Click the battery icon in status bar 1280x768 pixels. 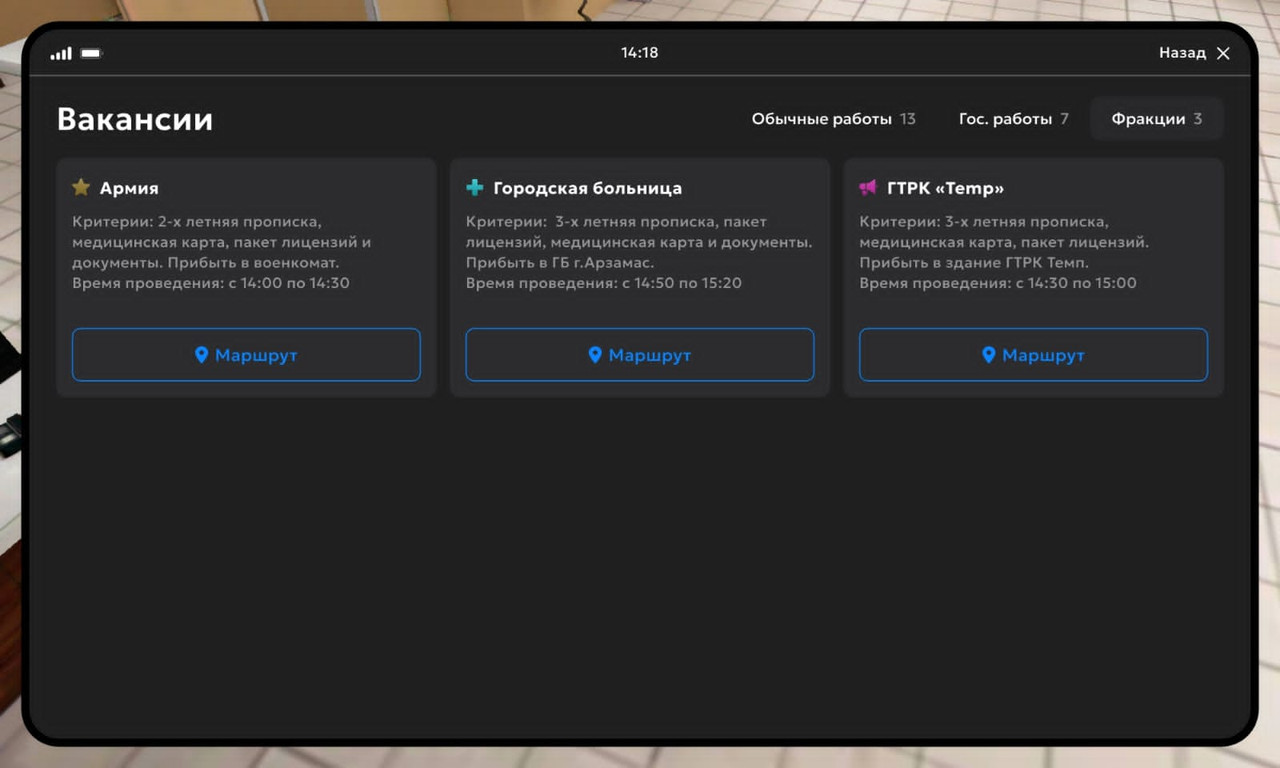(x=91, y=53)
